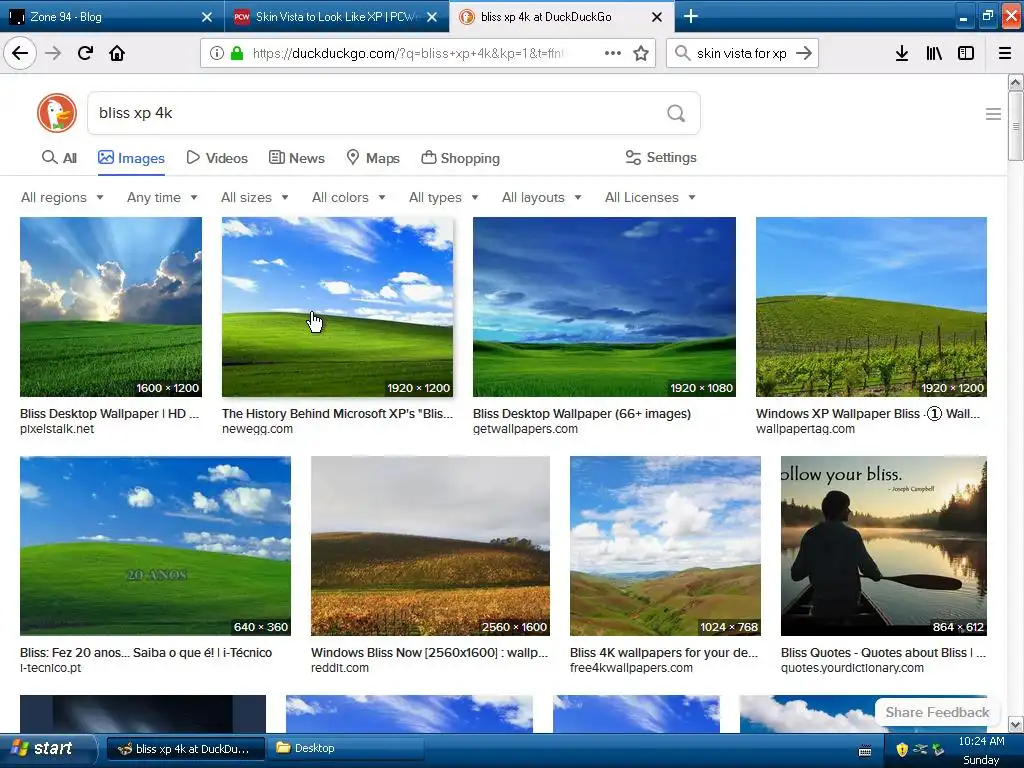Expand the All colors filter
Screen dimensions: 1024x768
[x=349, y=197]
